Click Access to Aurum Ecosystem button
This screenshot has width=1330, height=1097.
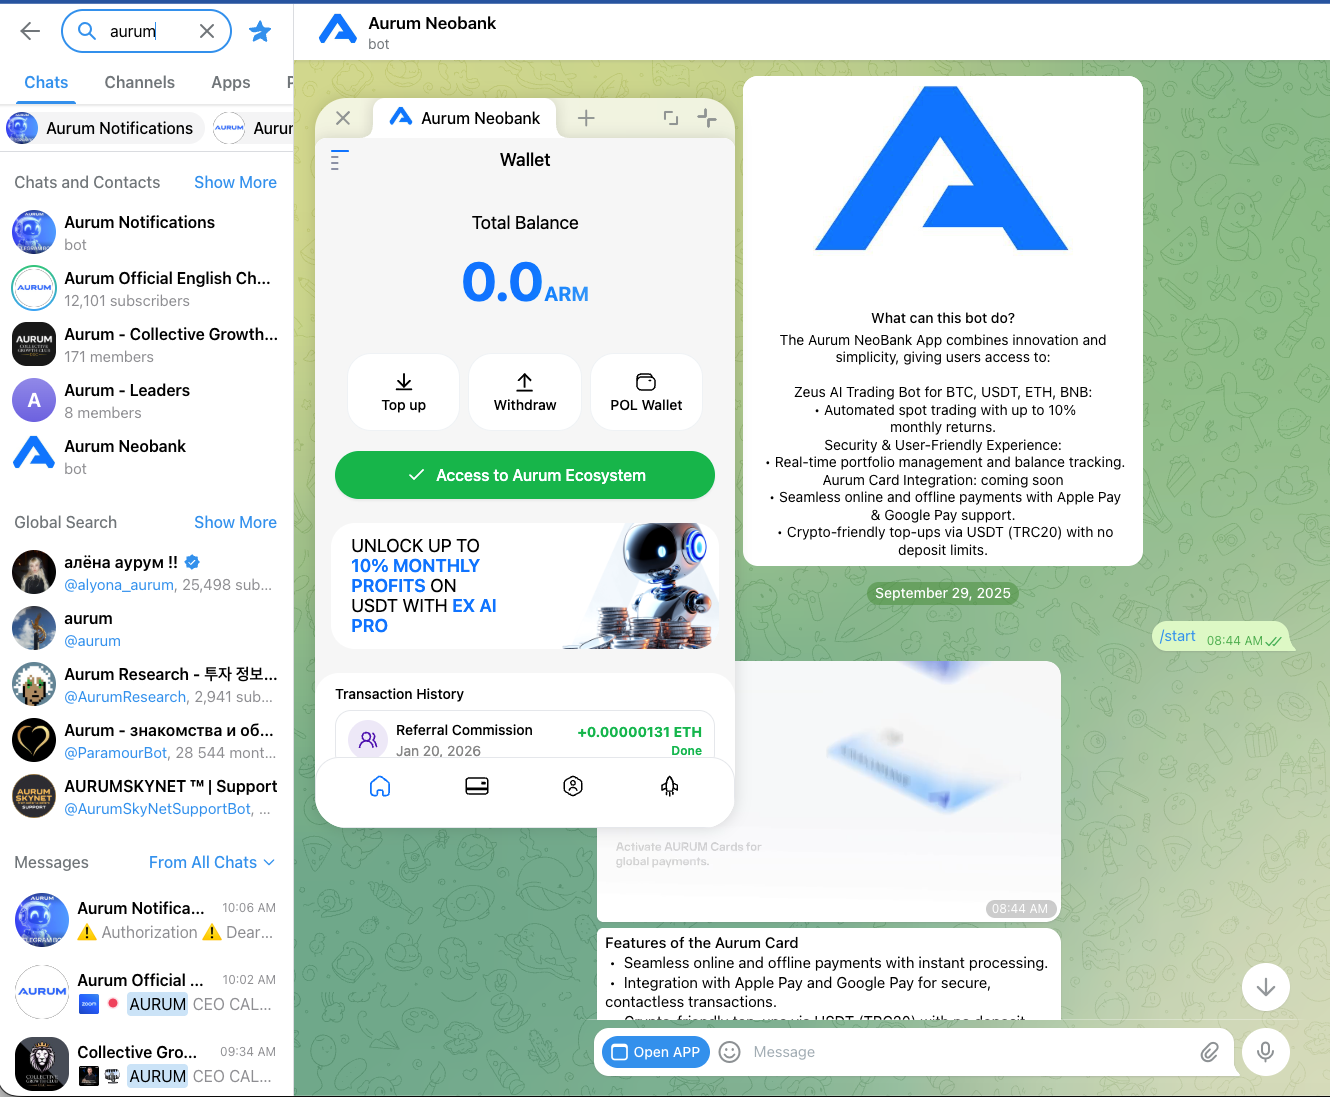[525, 475]
